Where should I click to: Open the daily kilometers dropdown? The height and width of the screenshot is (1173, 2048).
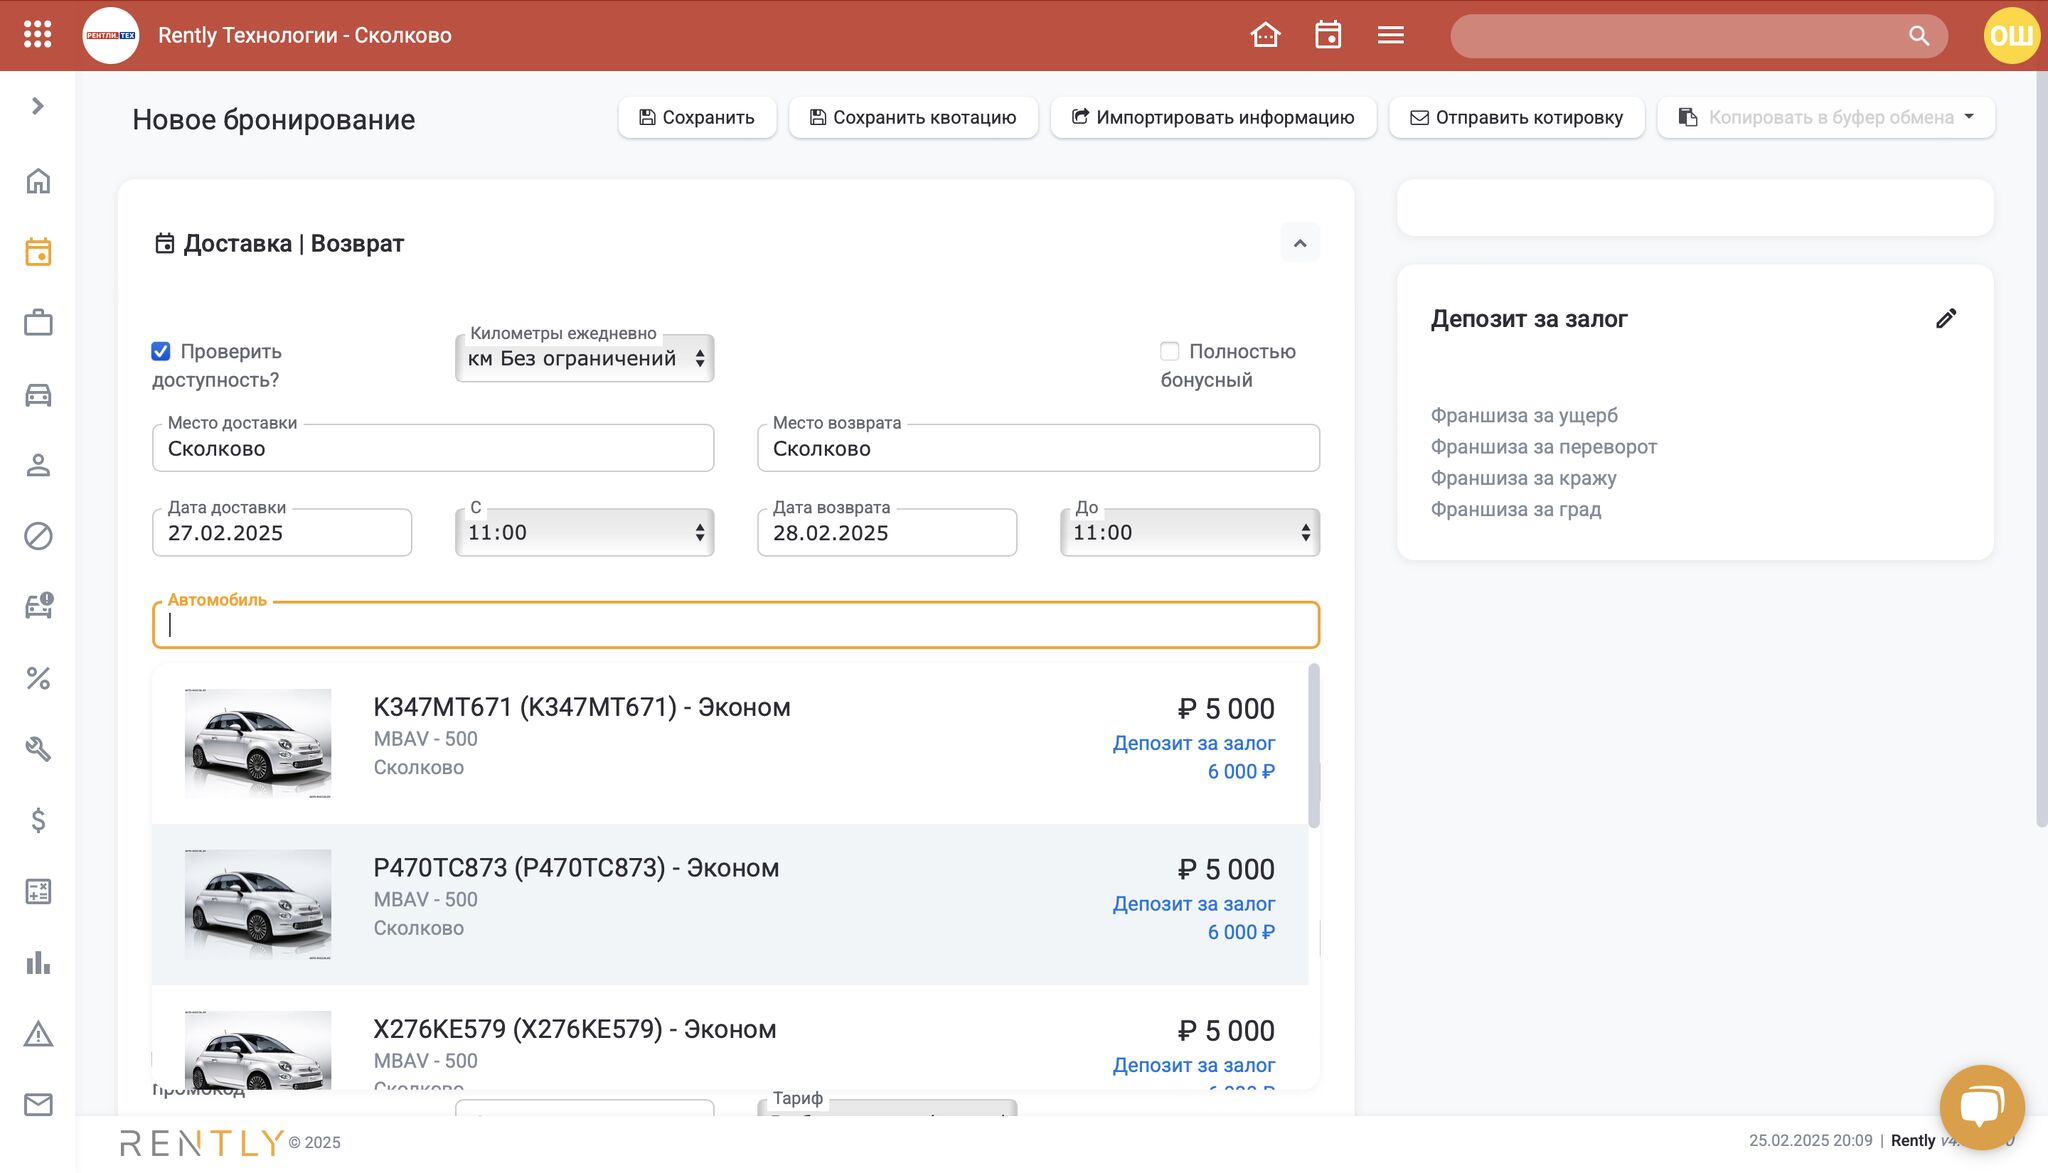(585, 359)
